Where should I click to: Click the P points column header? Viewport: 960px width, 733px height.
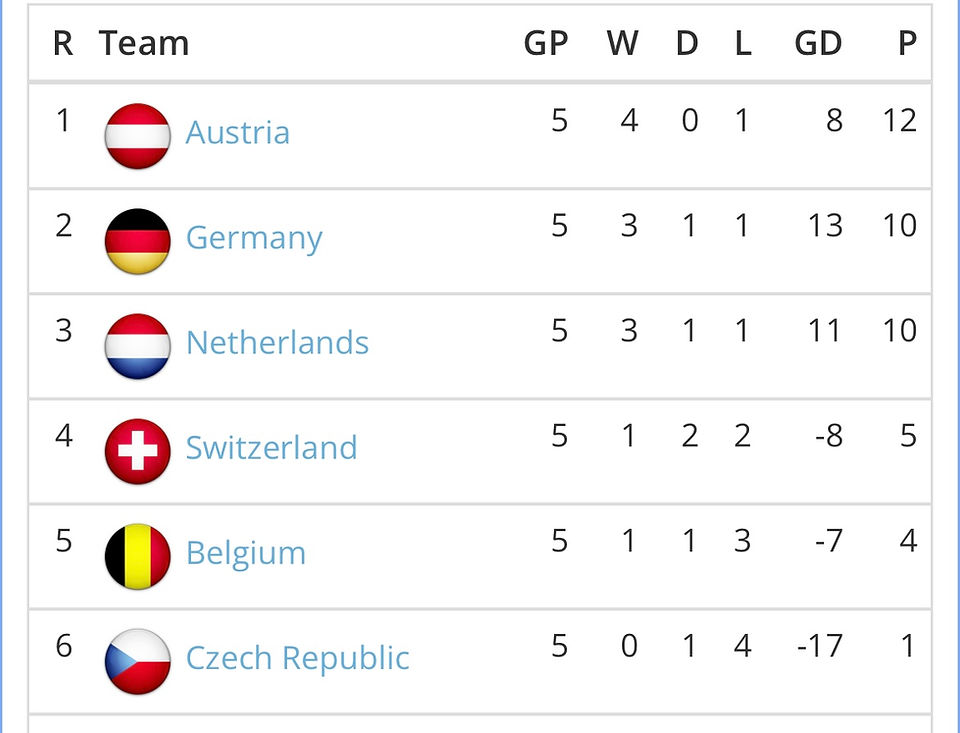pyautogui.click(x=907, y=43)
